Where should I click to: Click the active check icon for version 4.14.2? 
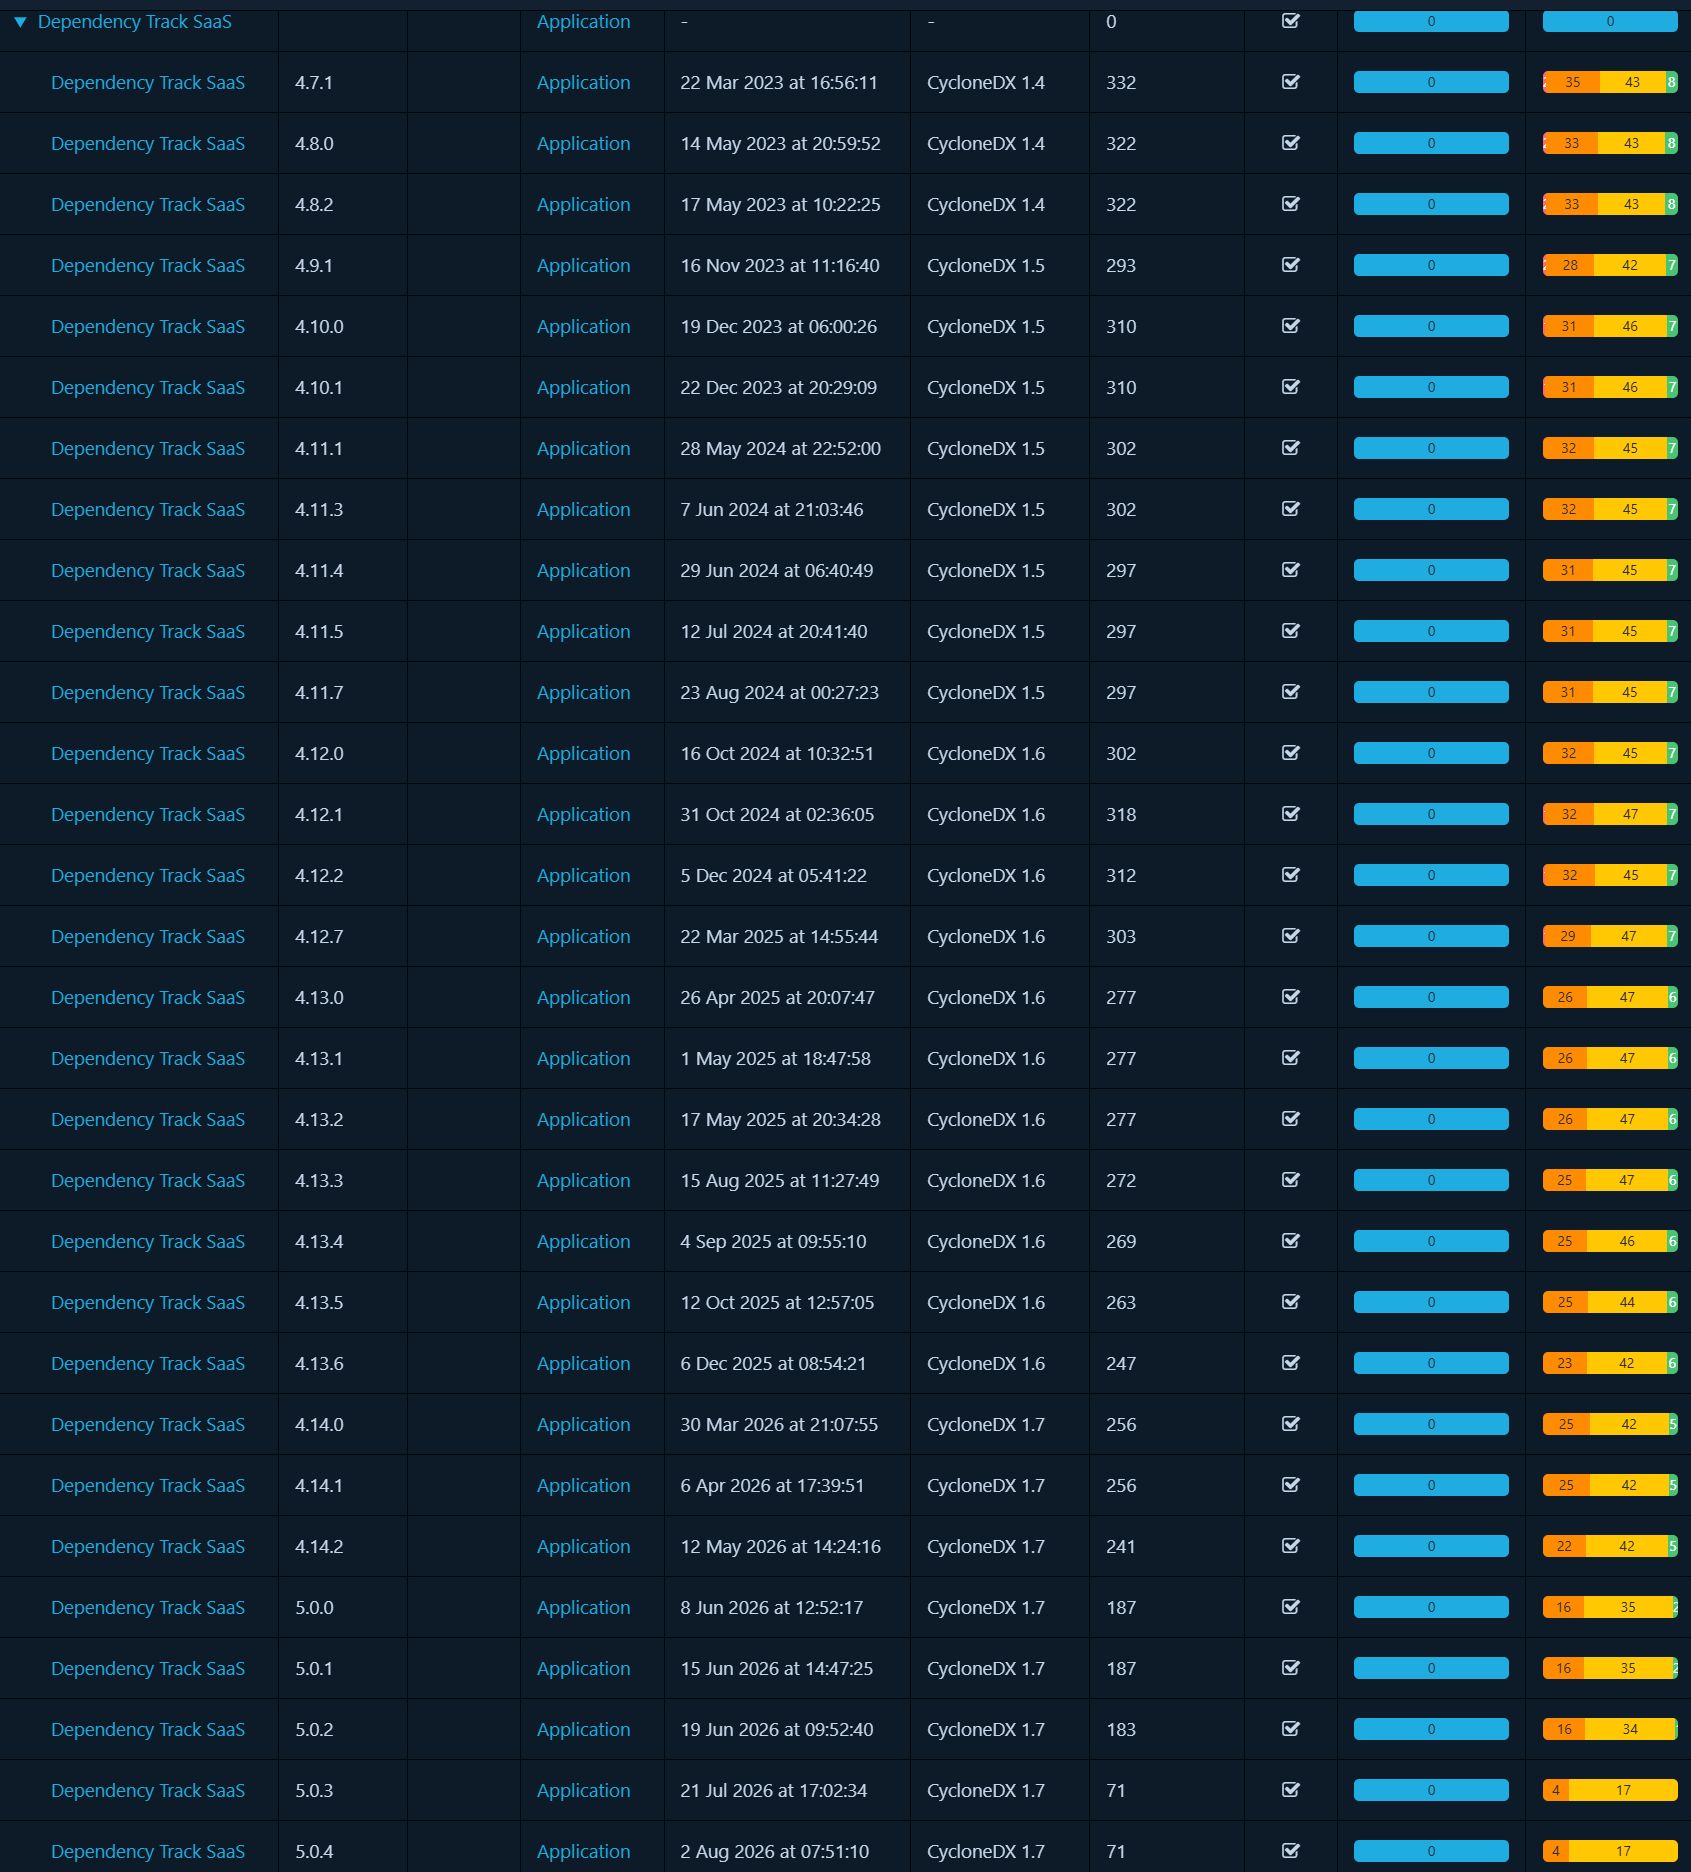coord(1291,1546)
